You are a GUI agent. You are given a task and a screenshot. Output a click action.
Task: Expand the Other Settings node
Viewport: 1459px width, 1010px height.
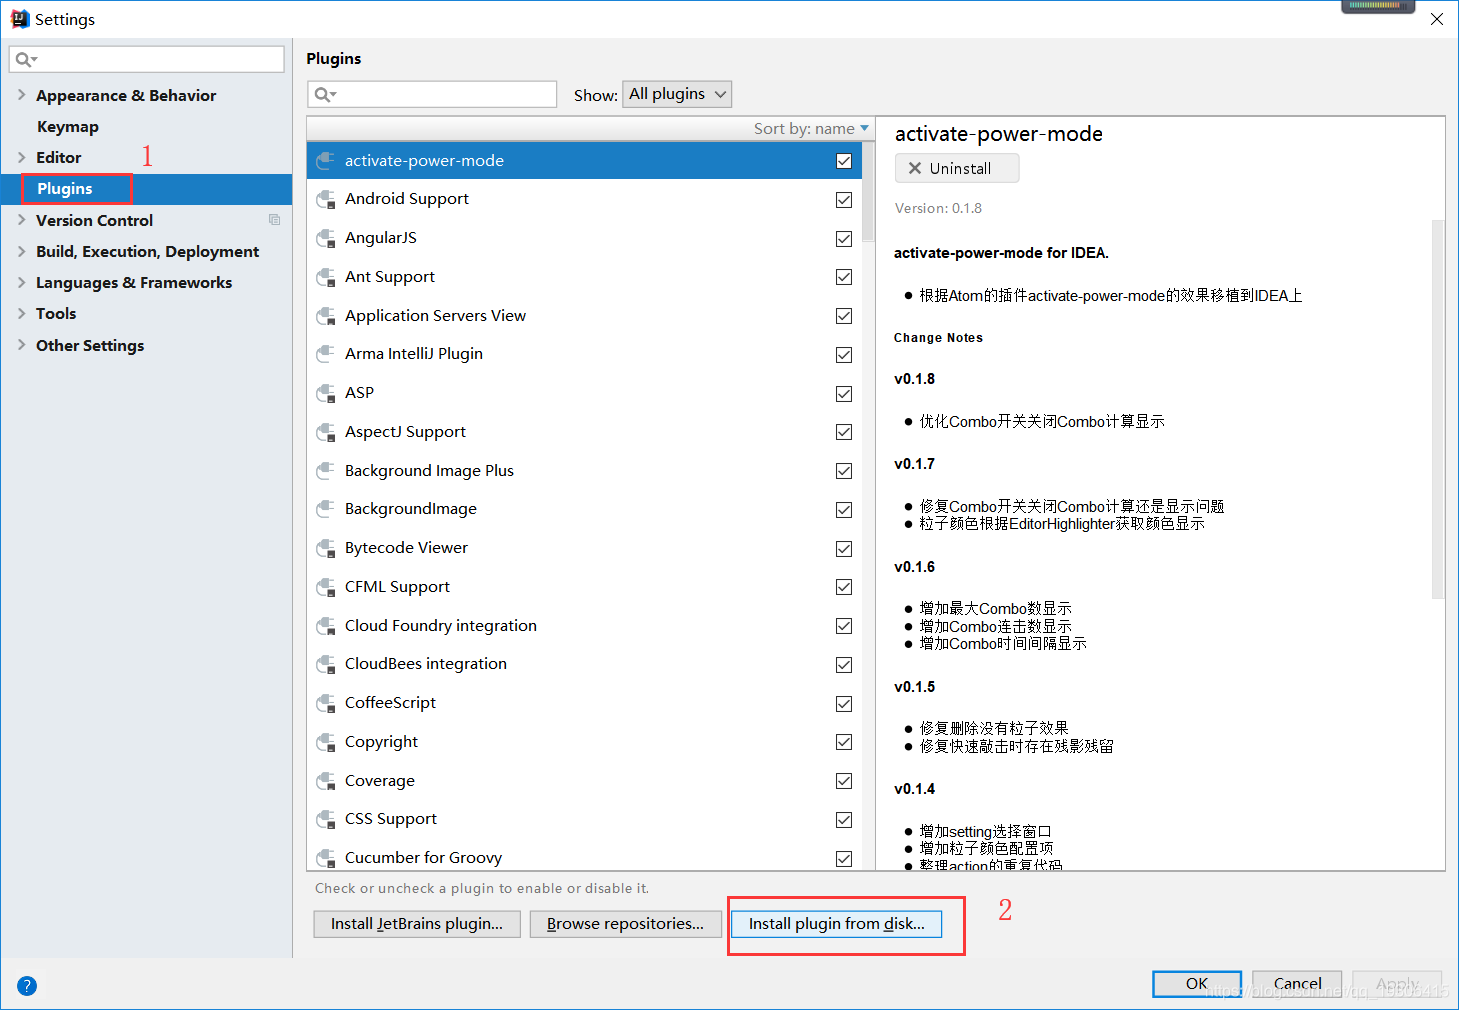click(x=21, y=345)
